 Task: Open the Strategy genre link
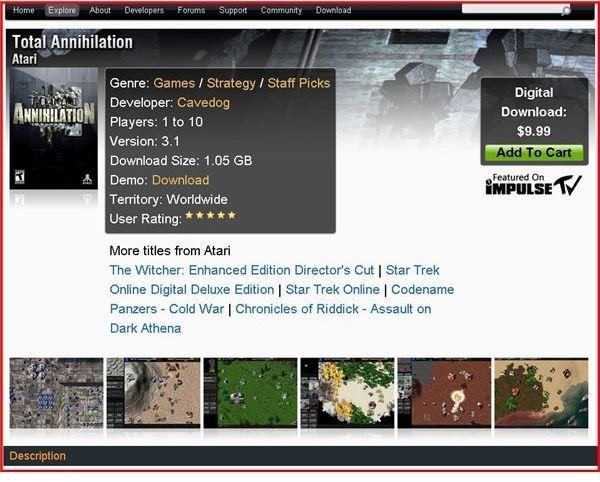pyautogui.click(x=231, y=83)
